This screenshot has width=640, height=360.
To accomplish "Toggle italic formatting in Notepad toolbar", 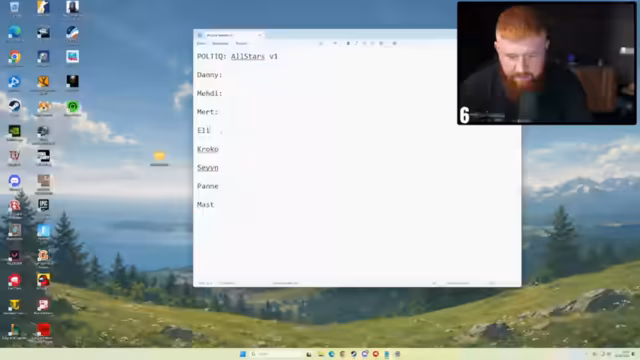I will click(356, 43).
